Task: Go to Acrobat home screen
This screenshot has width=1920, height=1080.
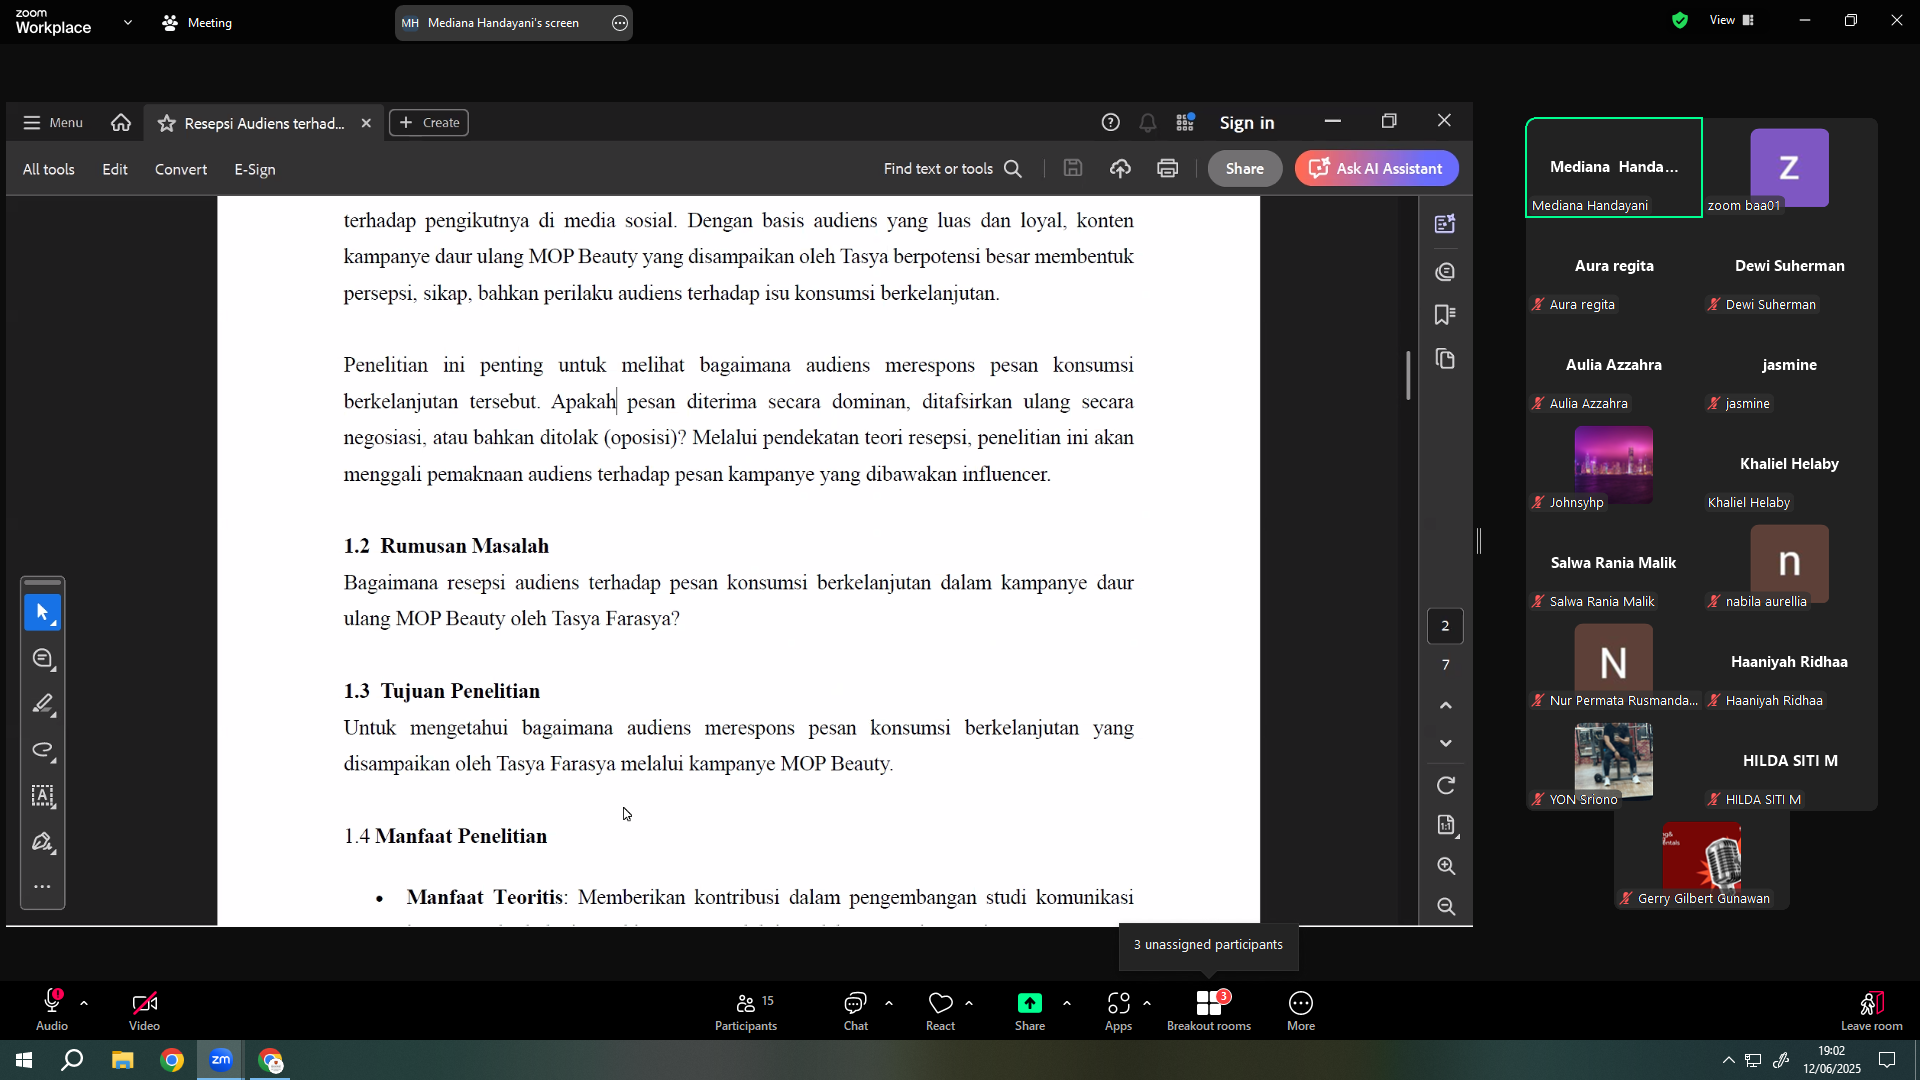Action: click(x=121, y=122)
